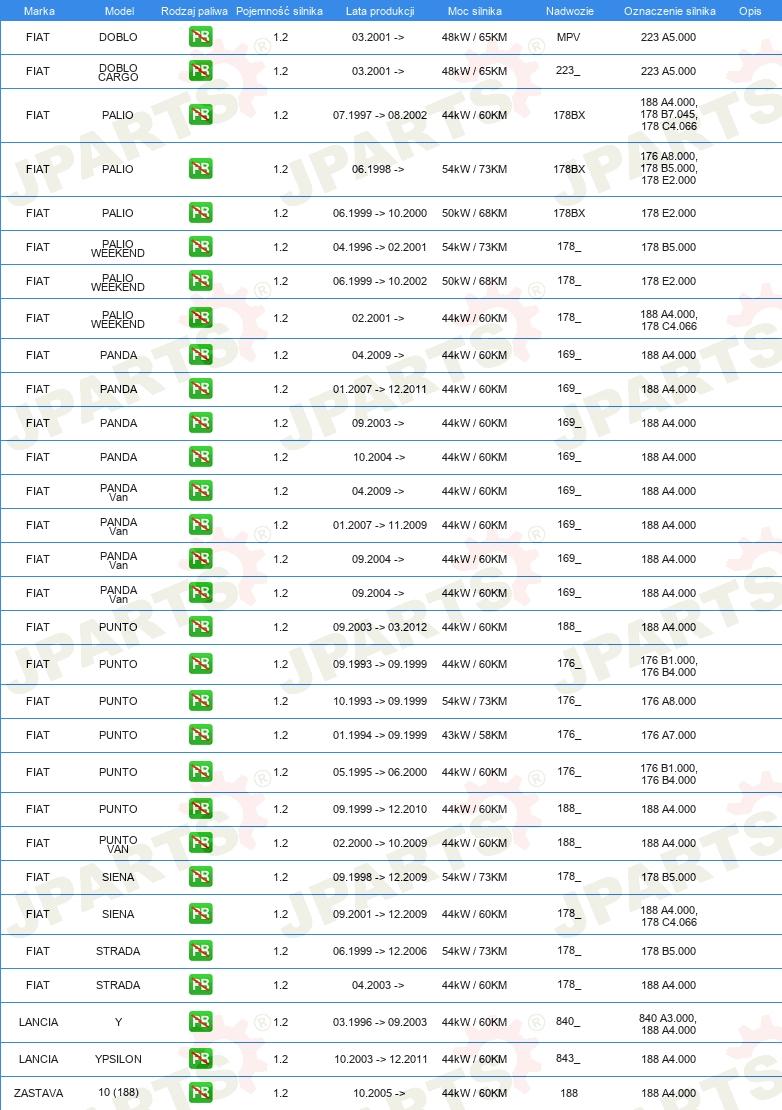The width and height of the screenshot is (782, 1110).
Task: Select the 176 A8.000 engine code cell
Action: tap(669, 701)
